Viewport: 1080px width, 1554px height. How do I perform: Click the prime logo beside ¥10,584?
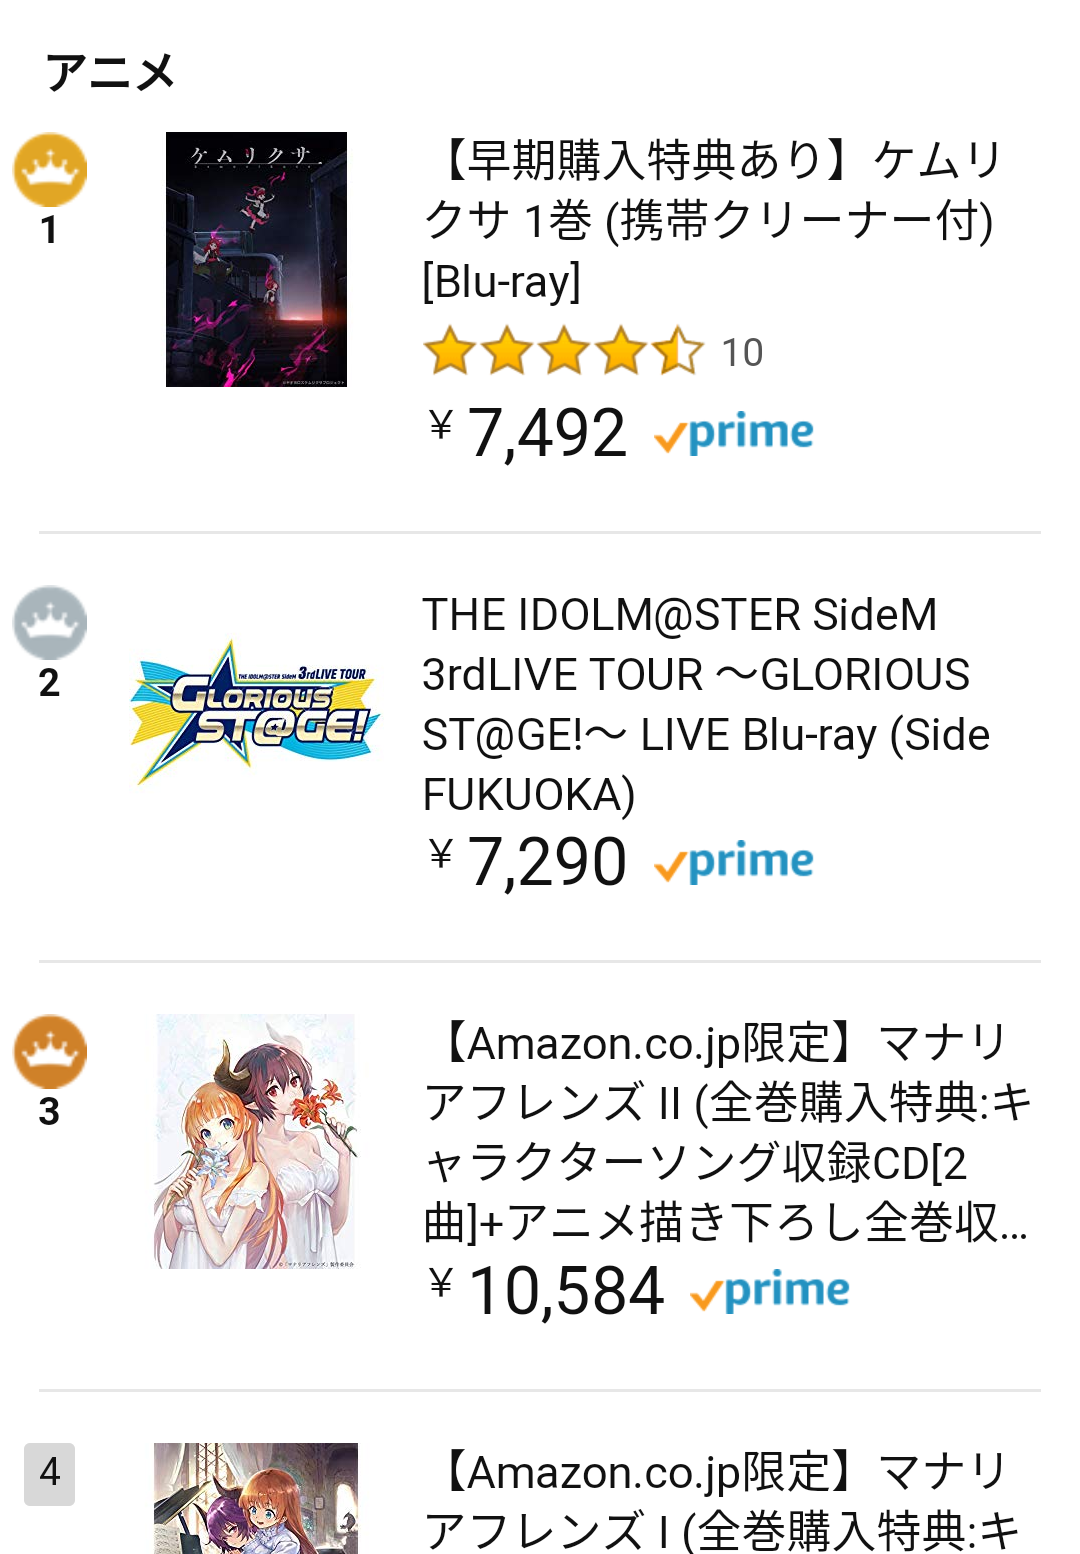[x=770, y=1292]
